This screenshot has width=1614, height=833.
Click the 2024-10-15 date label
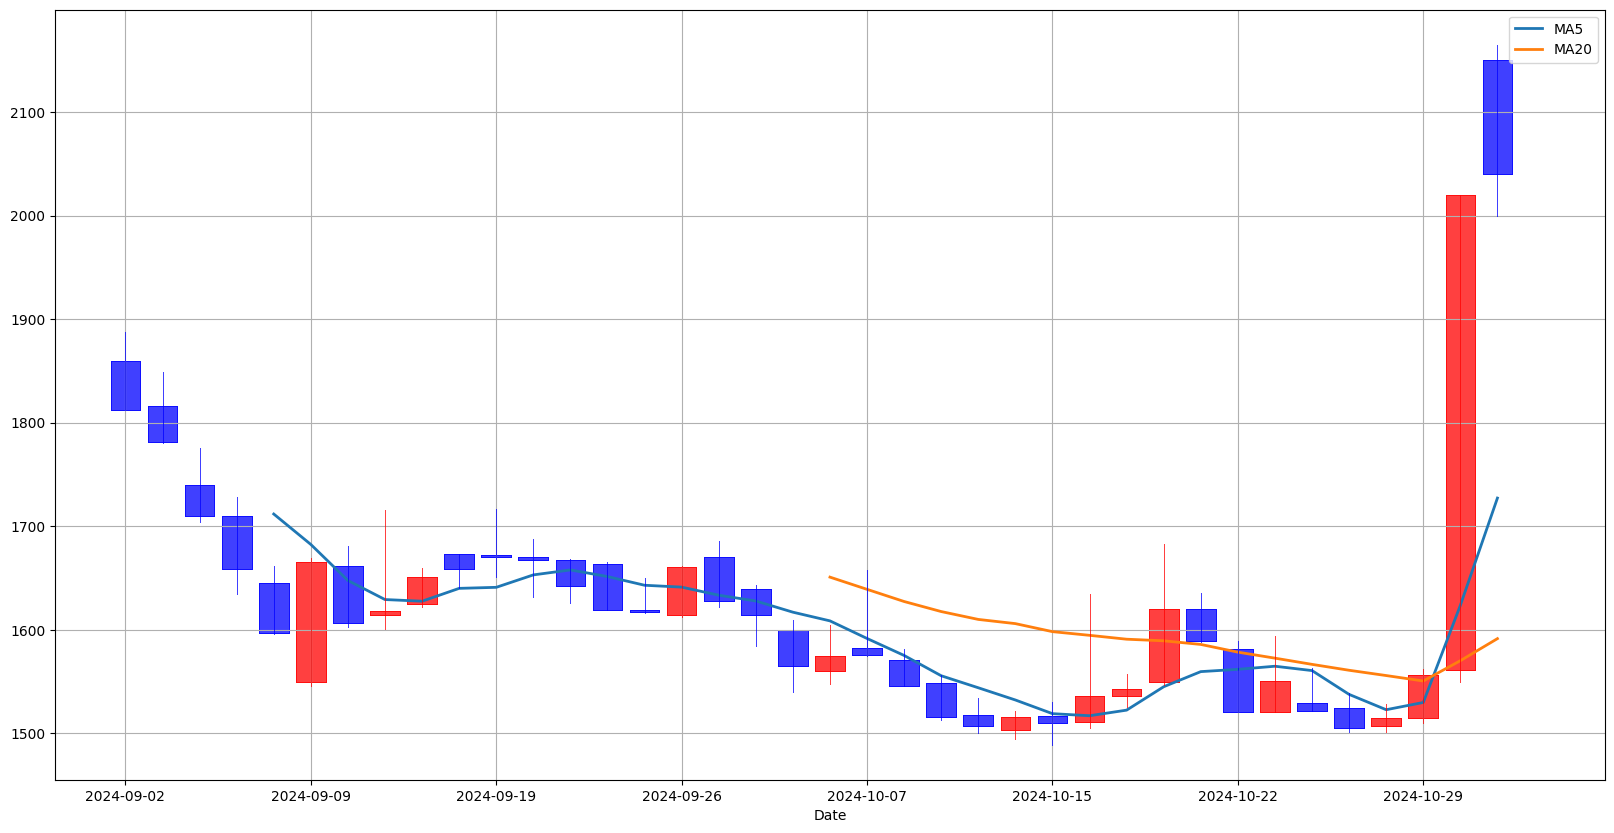[1052, 796]
